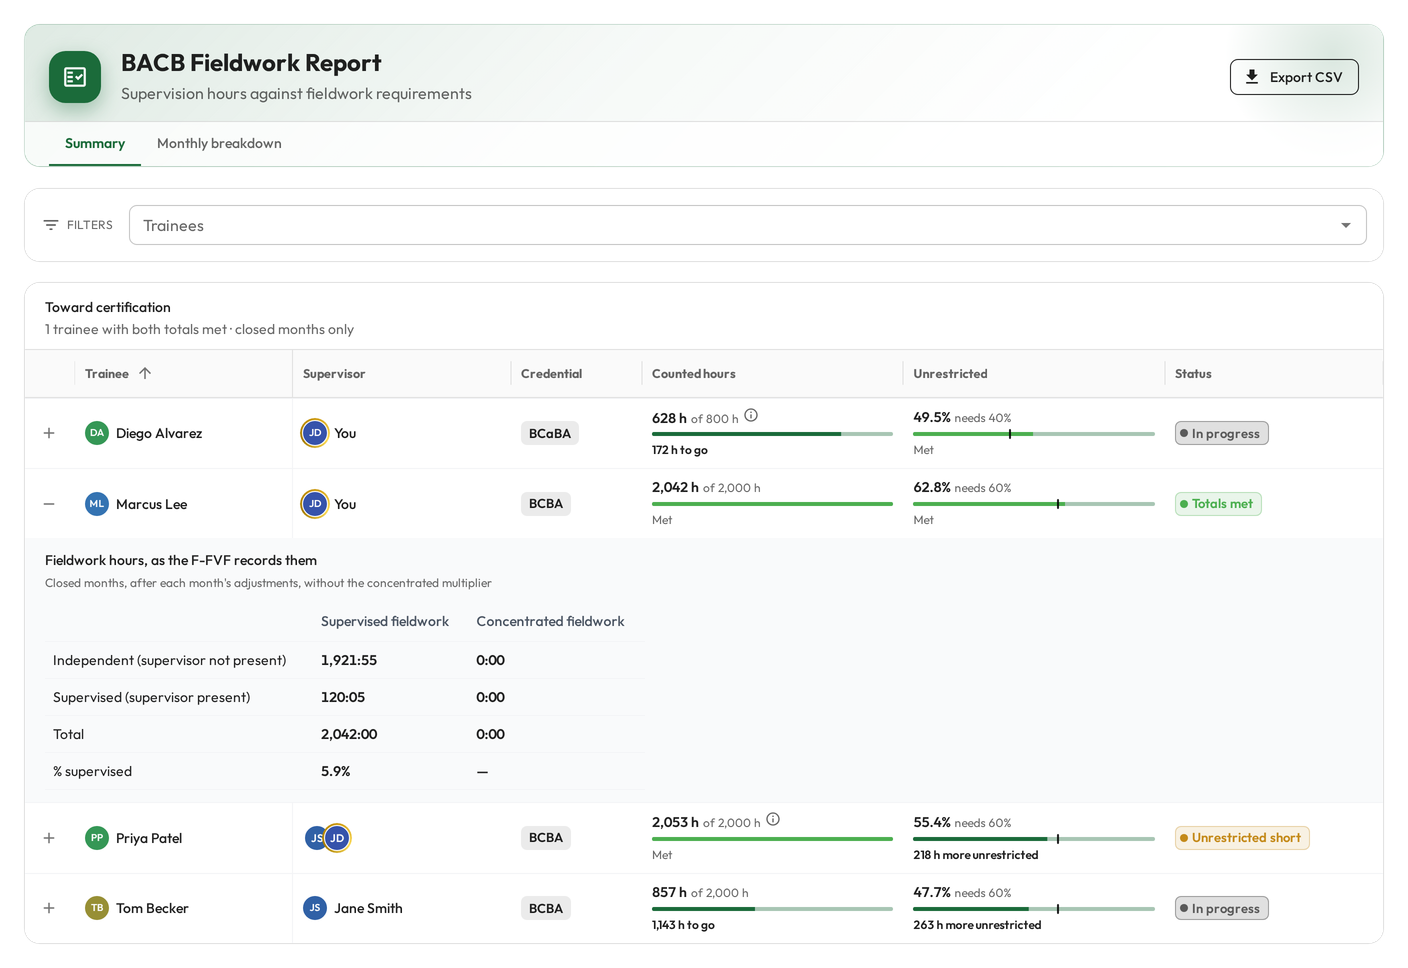Click the 'Totals met' status badge
This screenshot has width=1408, height=968.
coord(1218,504)
